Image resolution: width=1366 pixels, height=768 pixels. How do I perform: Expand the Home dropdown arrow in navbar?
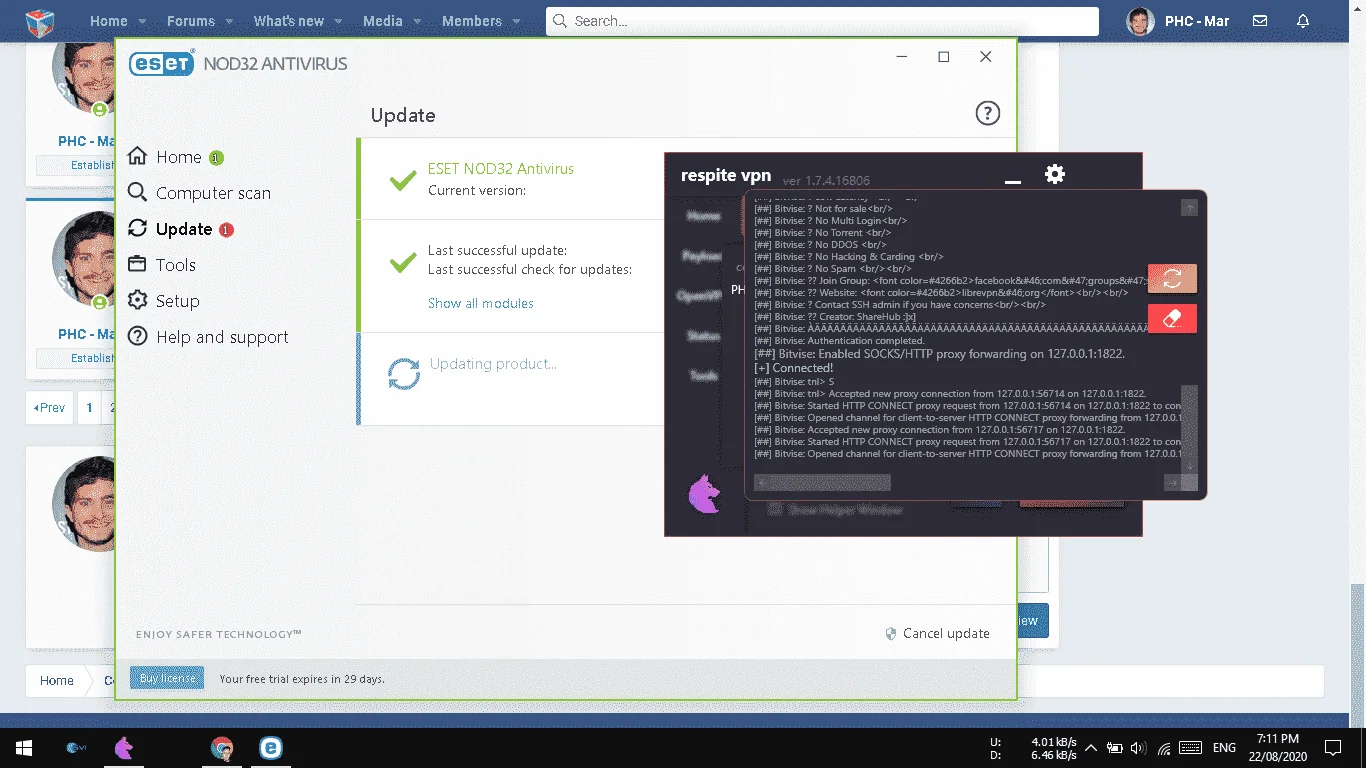pyautogui.click(x=142, y=21)
